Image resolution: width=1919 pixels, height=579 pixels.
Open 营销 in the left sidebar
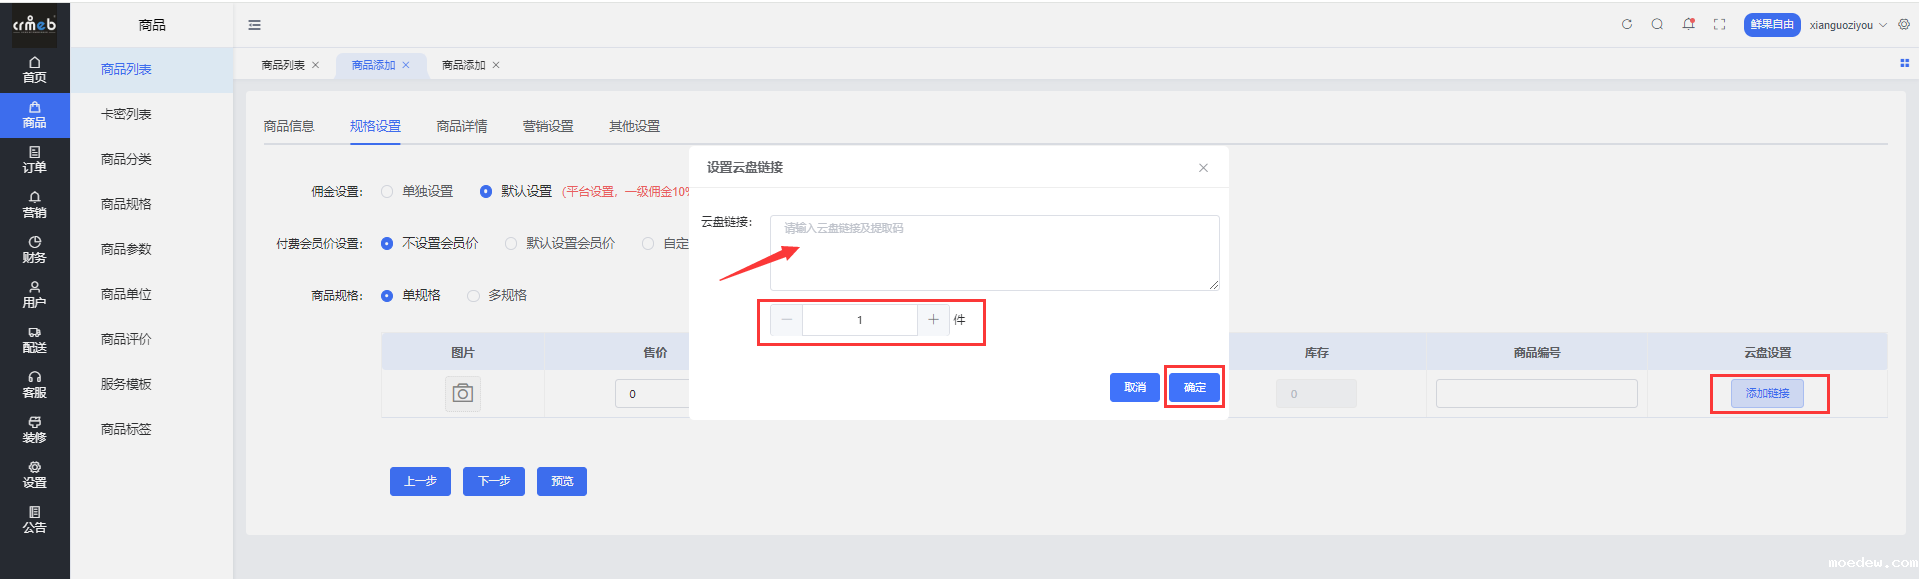(x=34, y=205)
